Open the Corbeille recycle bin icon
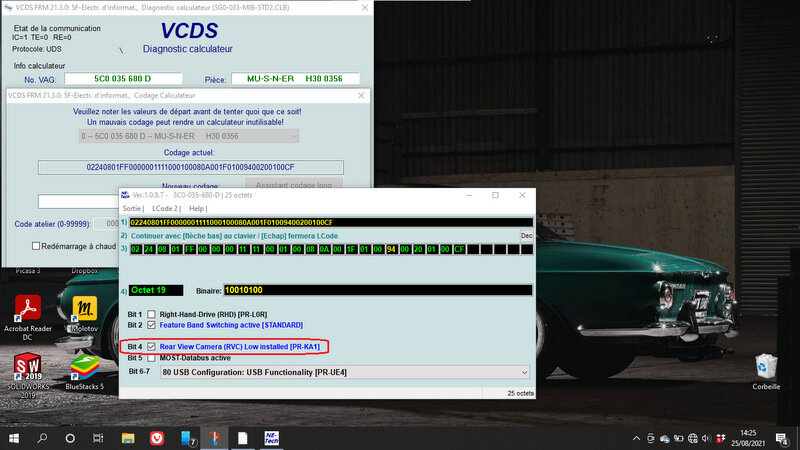Viewport: 800px width, 450px height. (766, 372)
